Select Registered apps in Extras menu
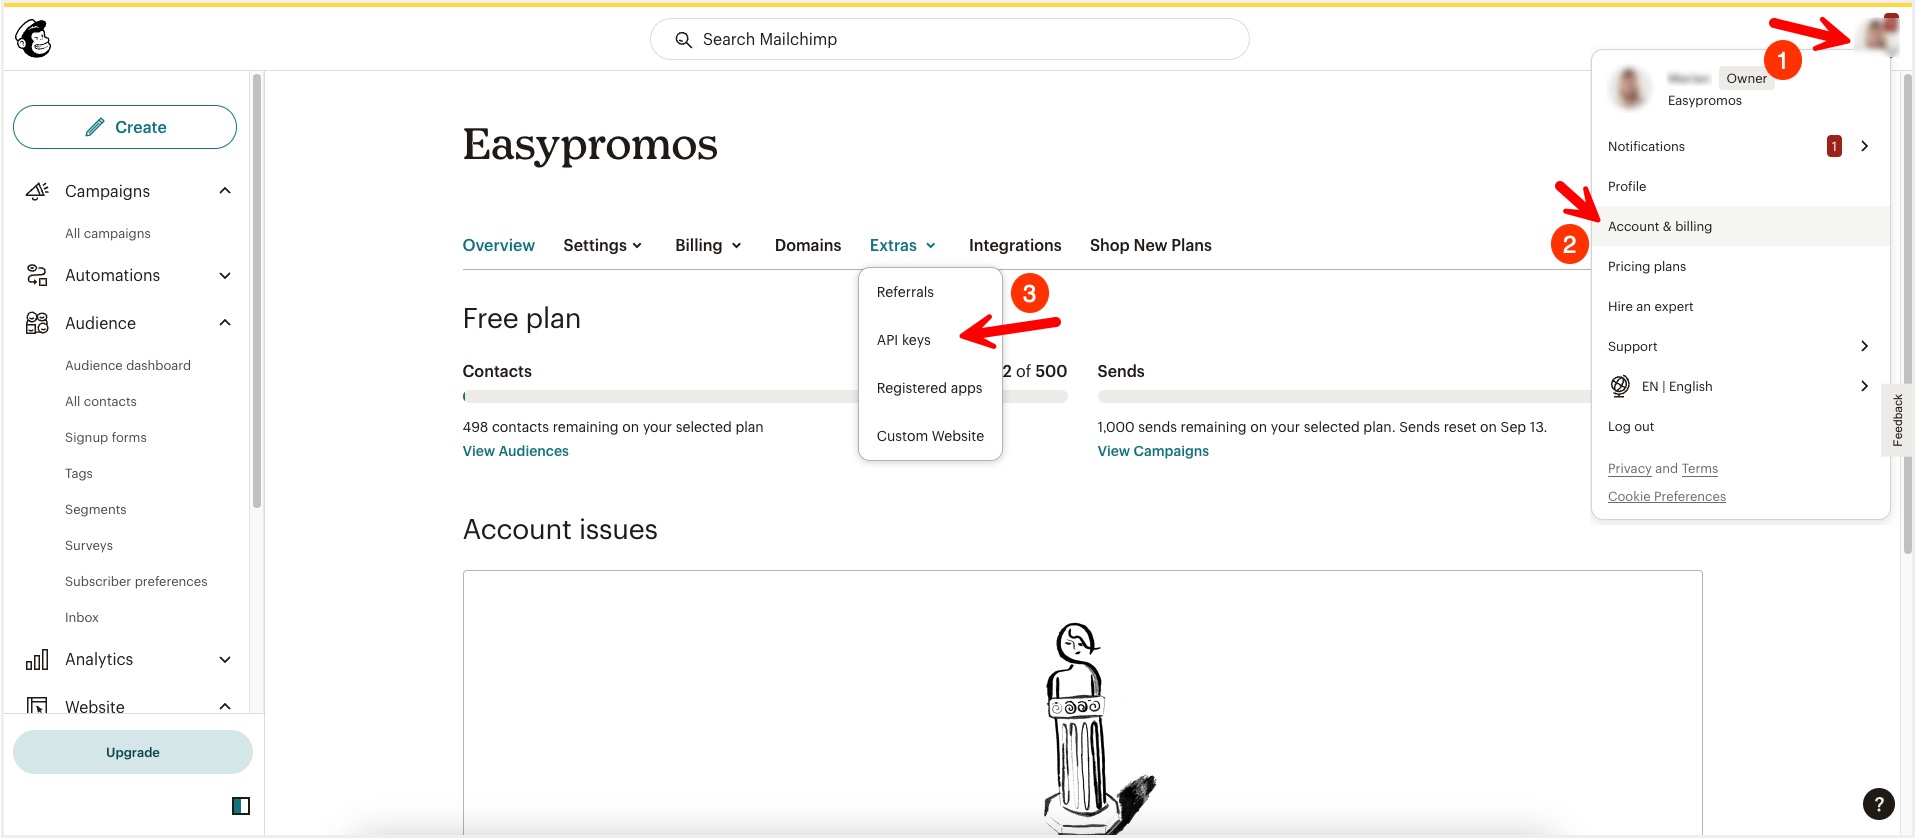1915x839 pixels. pyautogui.click(x=929, y=388)
